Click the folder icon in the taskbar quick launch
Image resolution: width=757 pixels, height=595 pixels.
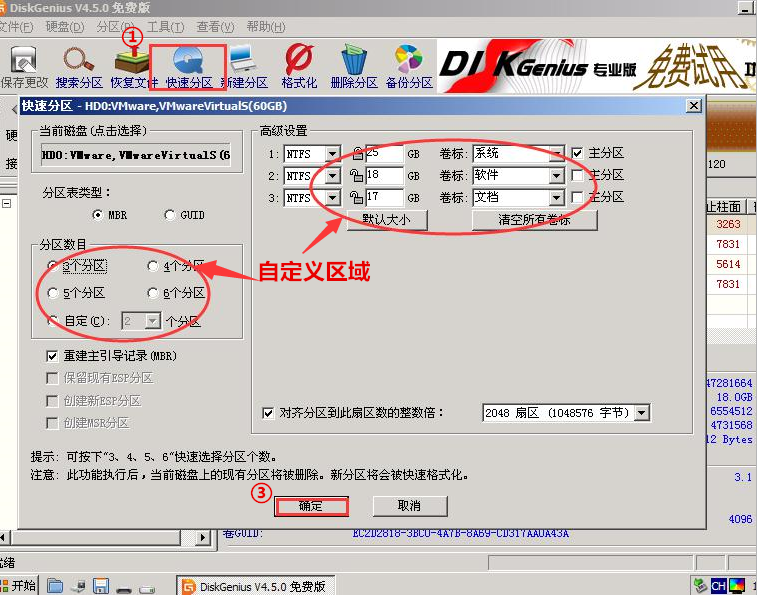click(x=55, y=586)
